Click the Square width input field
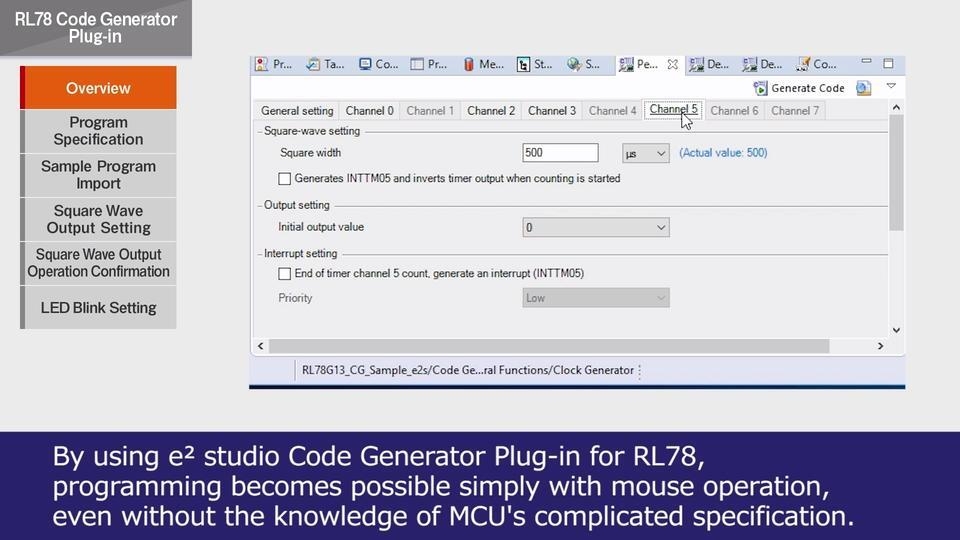 560,153
